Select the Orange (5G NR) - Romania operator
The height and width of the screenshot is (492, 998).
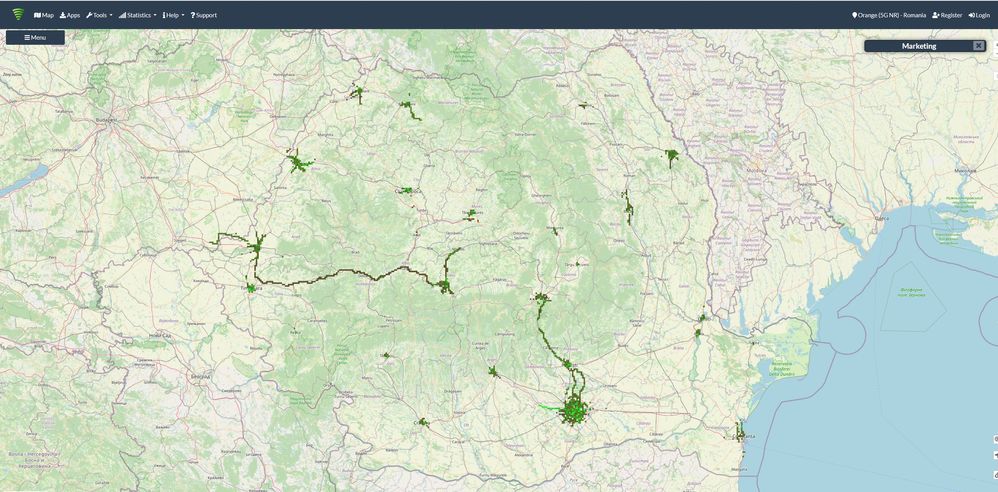(889, 15)
